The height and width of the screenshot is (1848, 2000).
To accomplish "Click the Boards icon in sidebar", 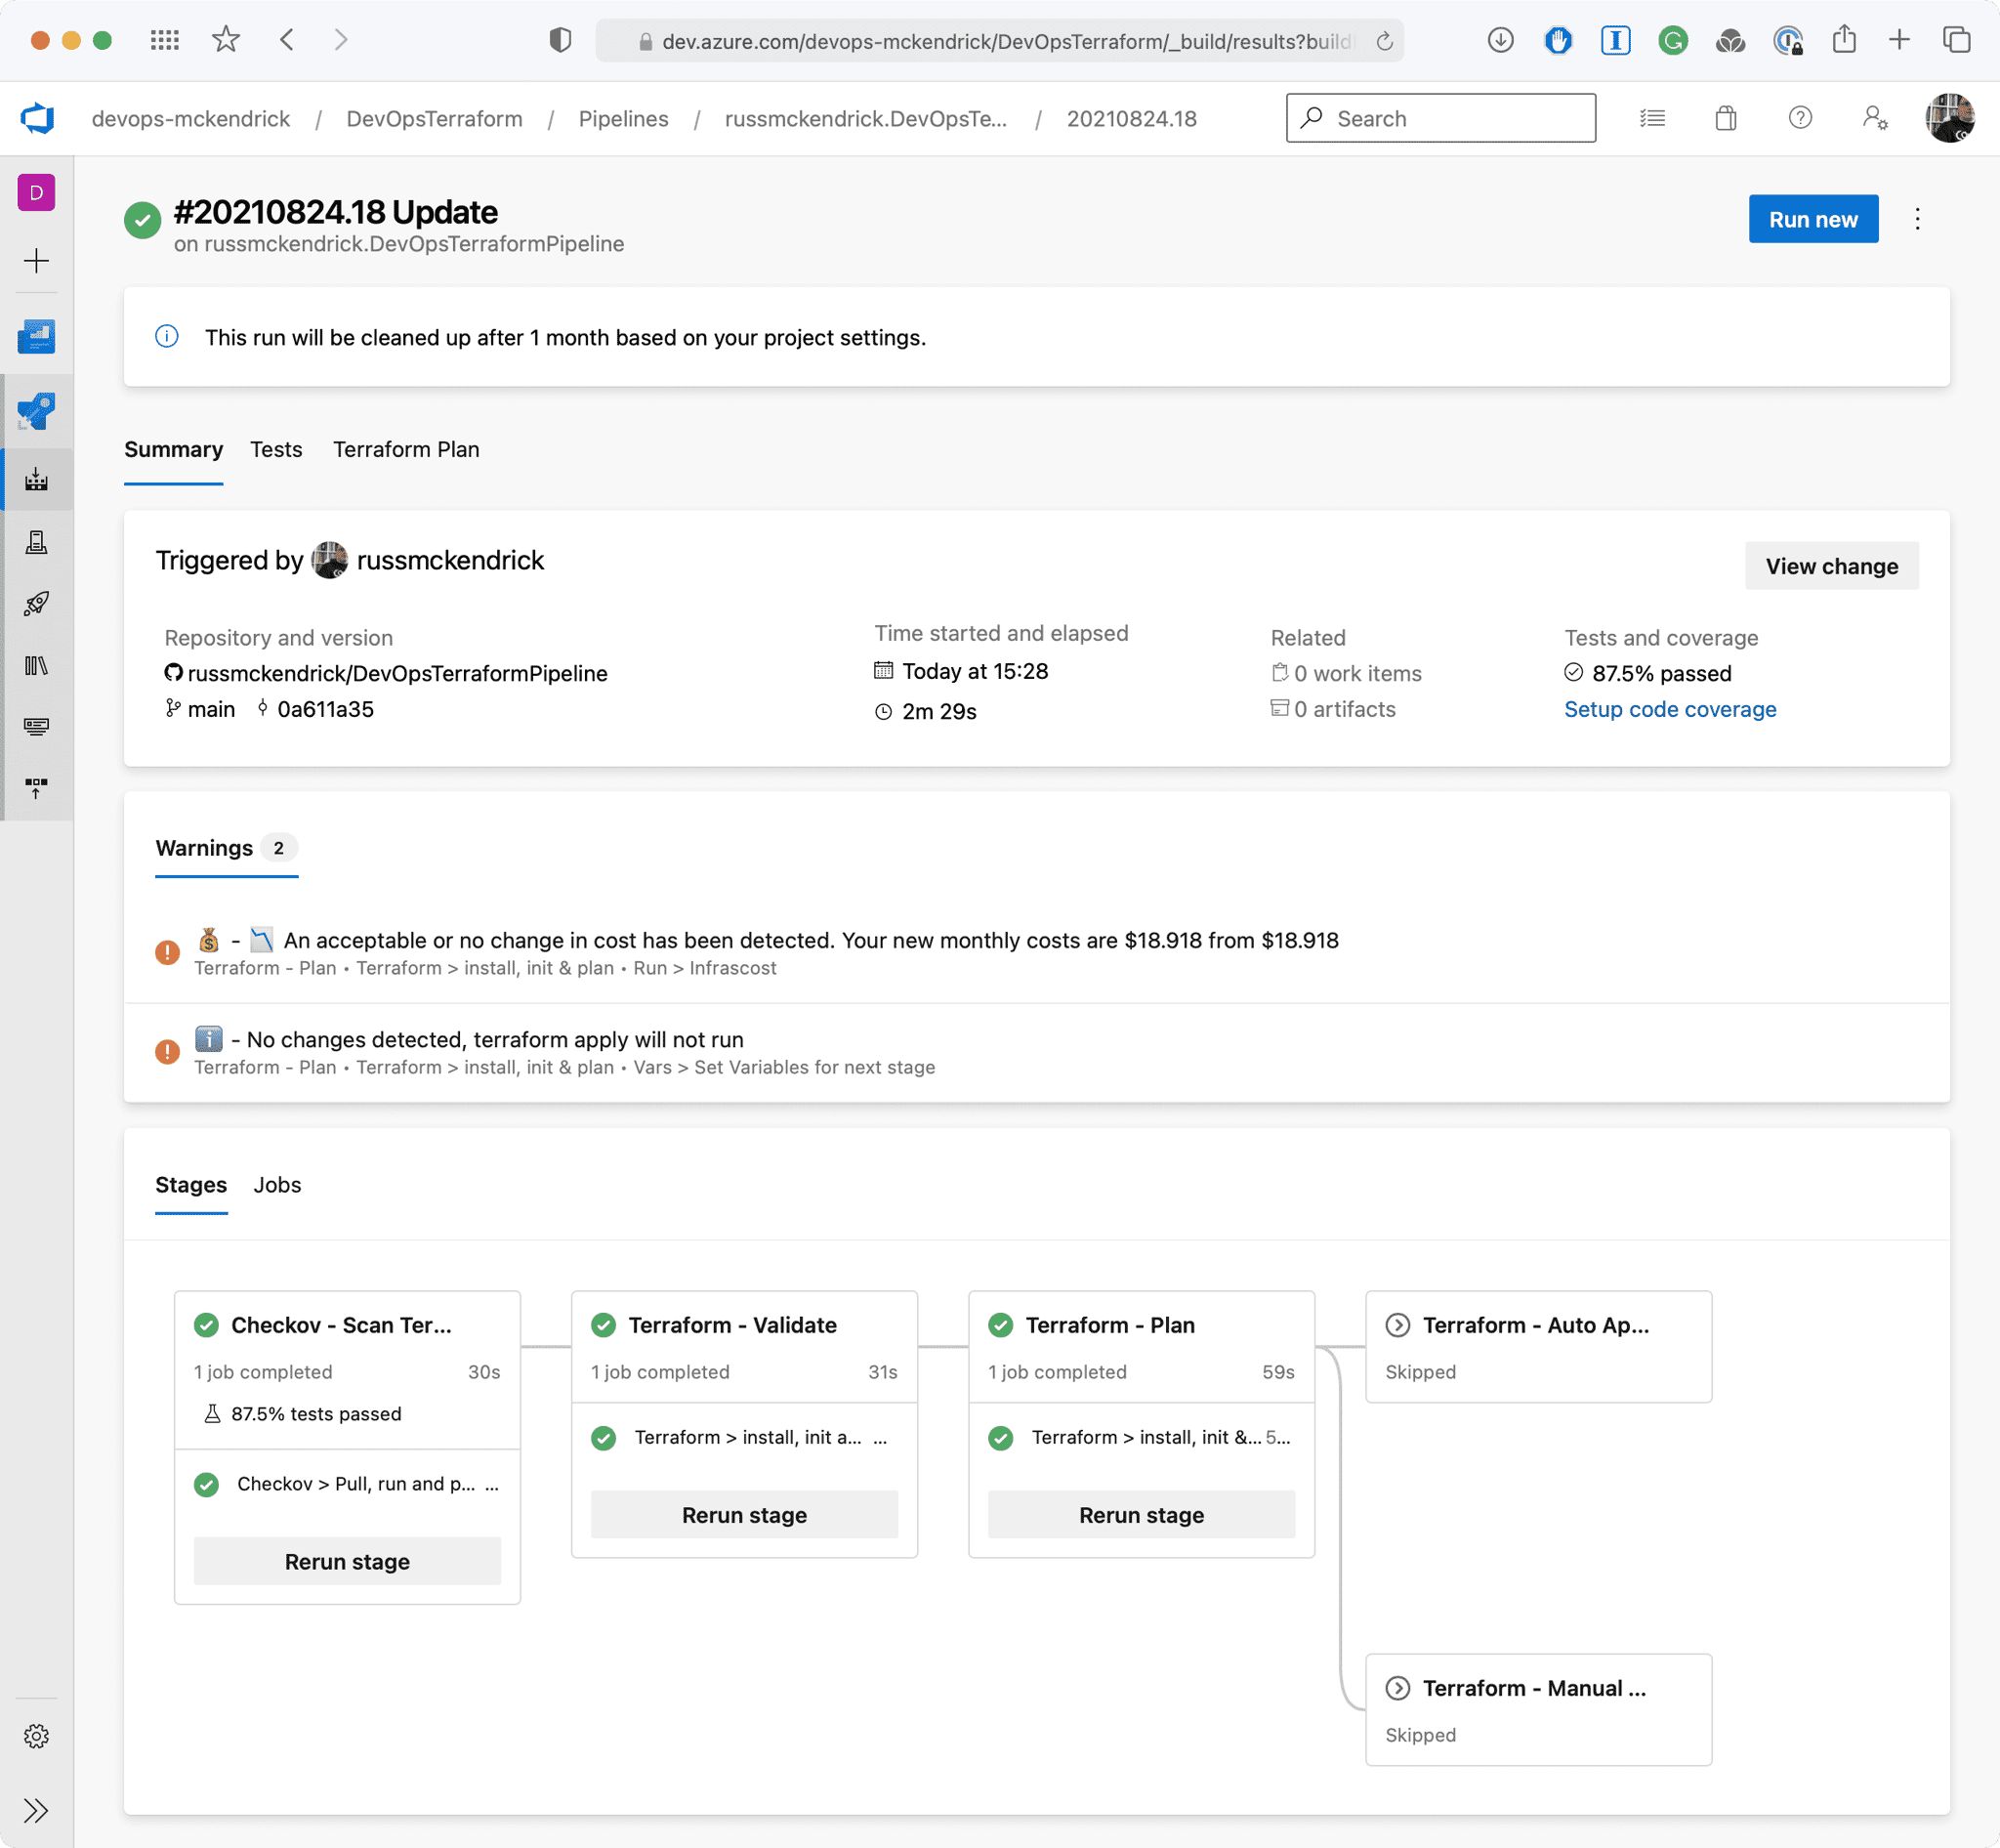I will tap(37, 337).
